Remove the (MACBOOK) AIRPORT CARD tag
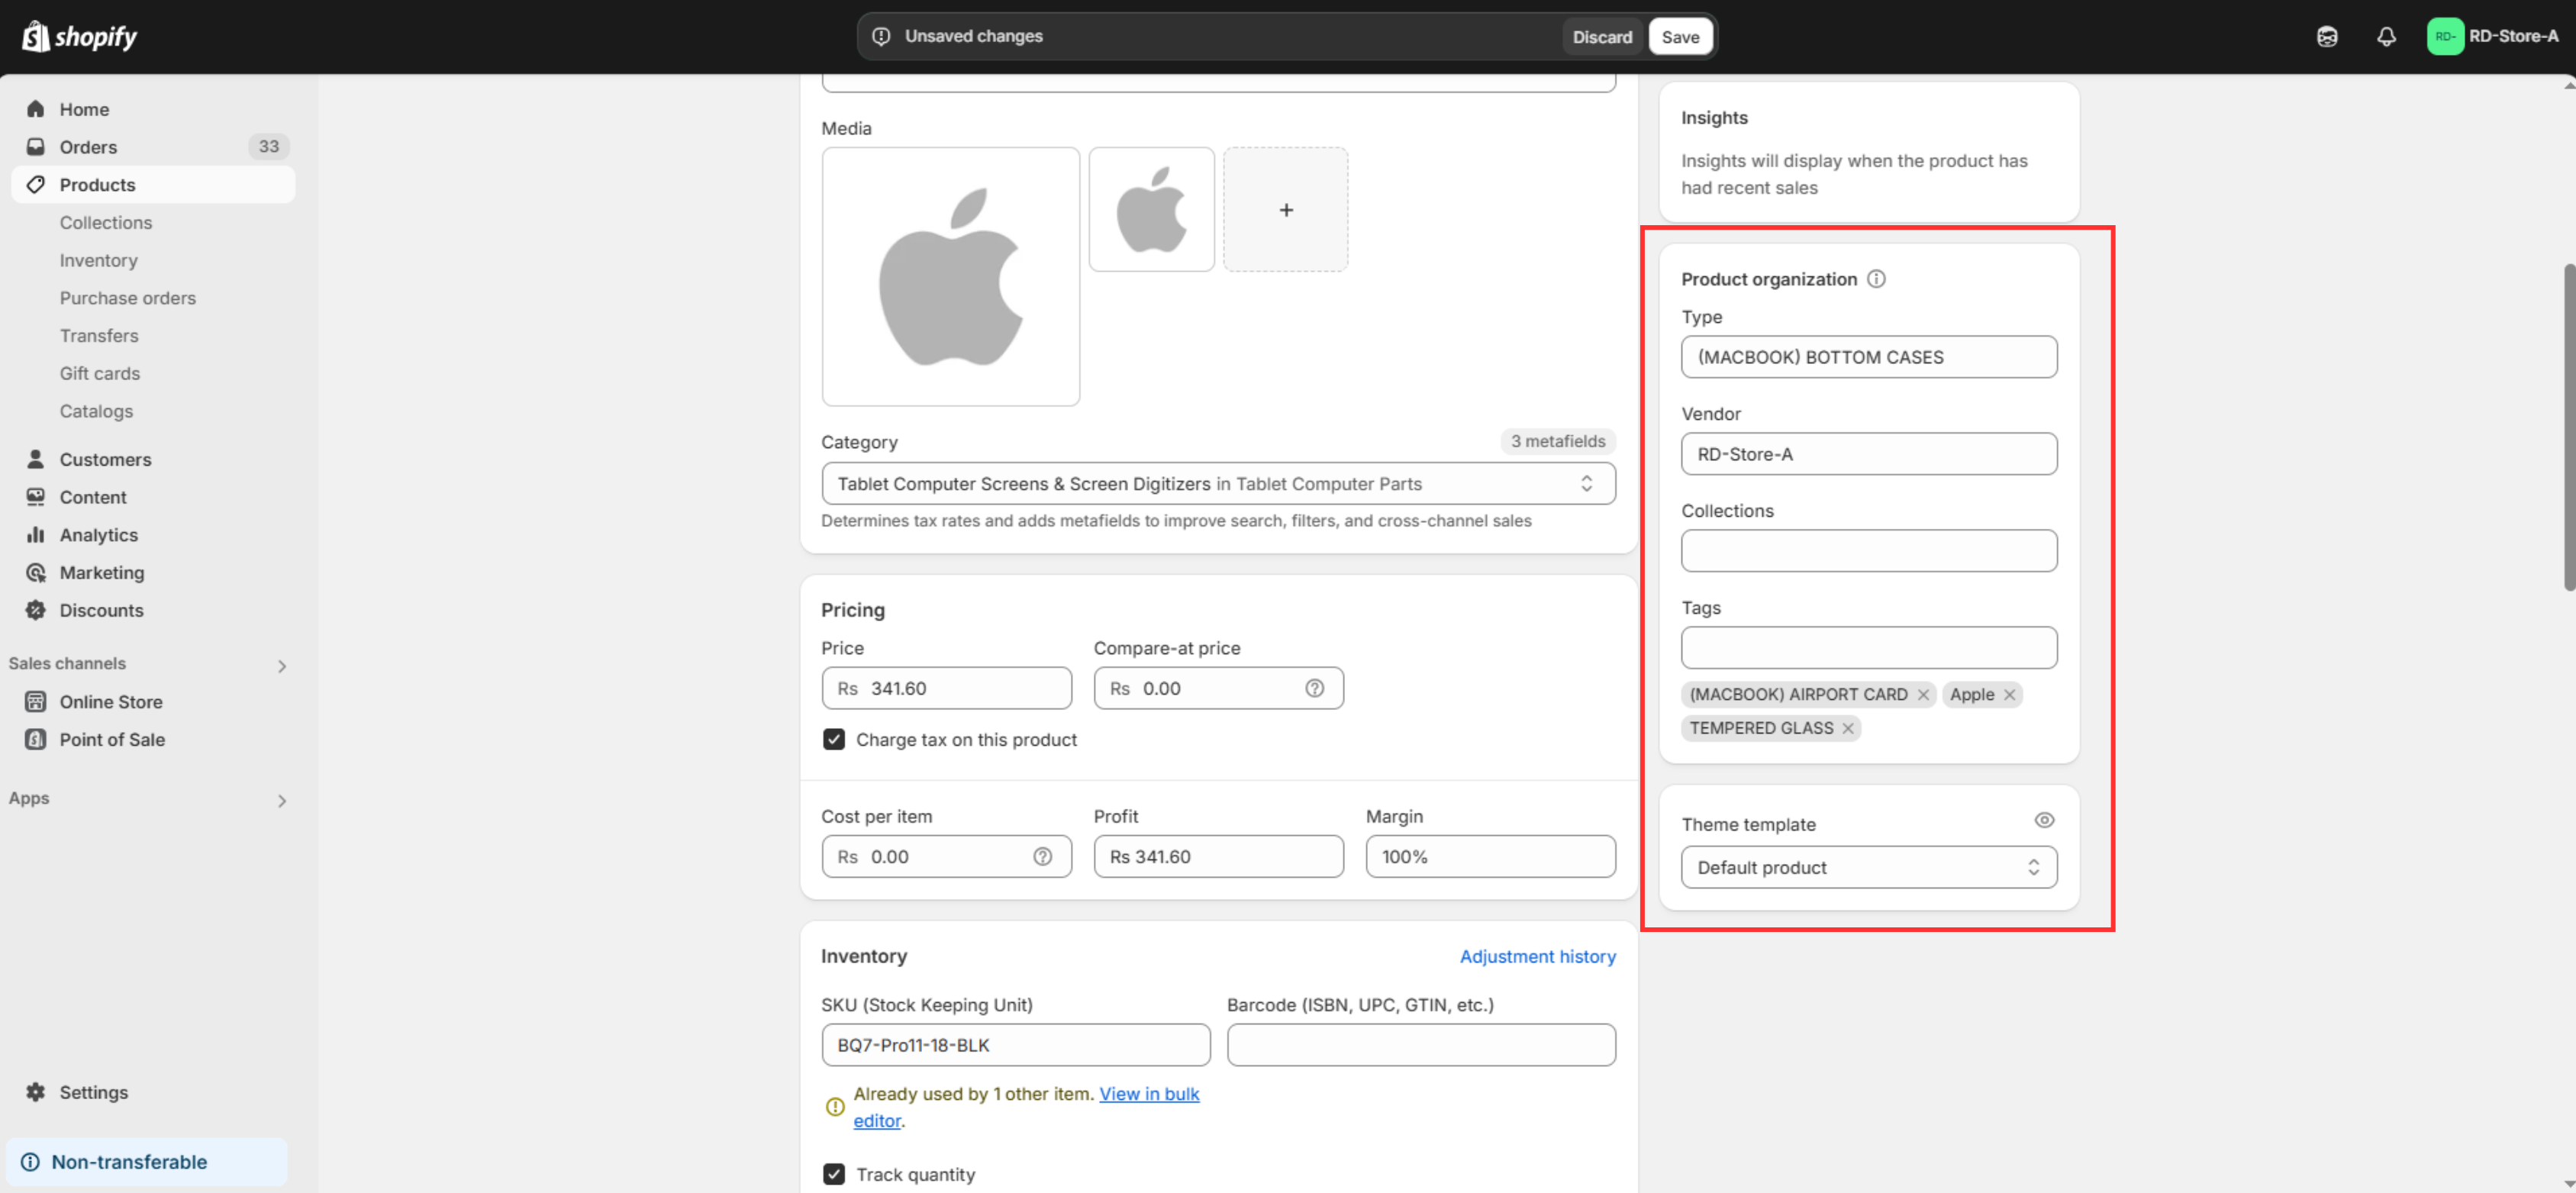The height and width of the screenshot is (1193, 2576). coord(1922,695)
